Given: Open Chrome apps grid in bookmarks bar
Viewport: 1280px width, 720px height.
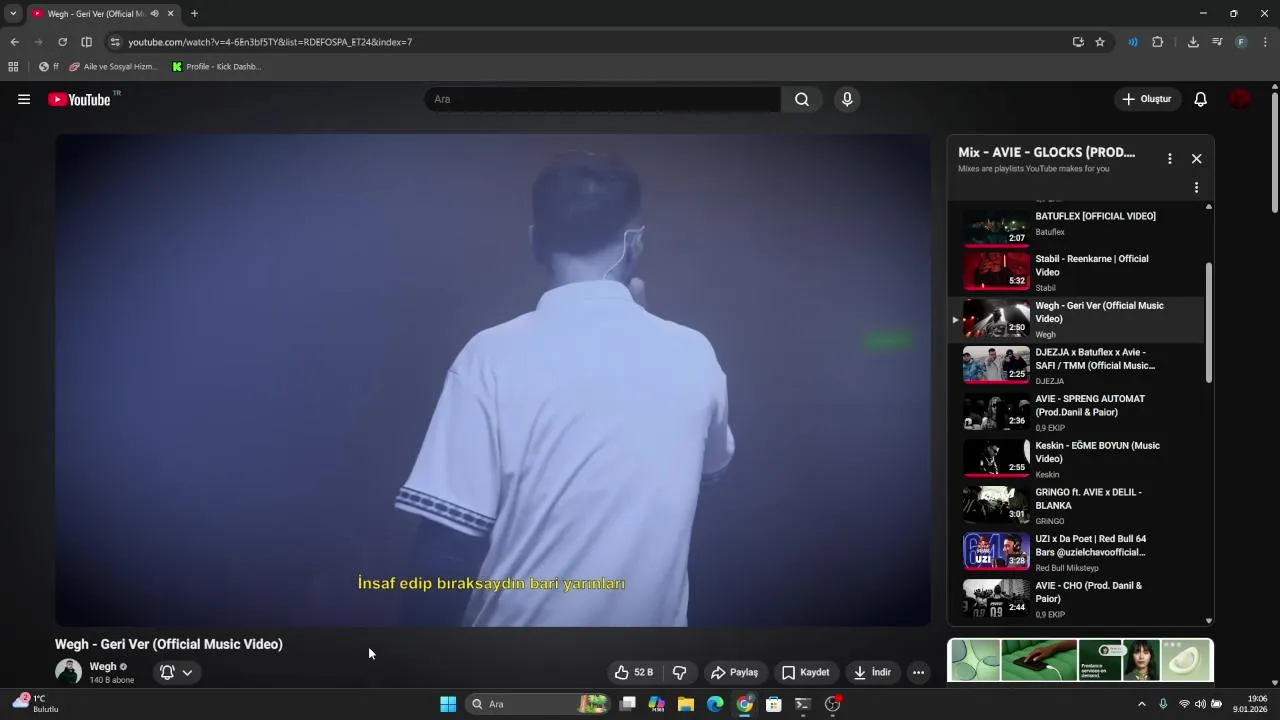Looking at the screenshot, I should click(x=13, y=67).
